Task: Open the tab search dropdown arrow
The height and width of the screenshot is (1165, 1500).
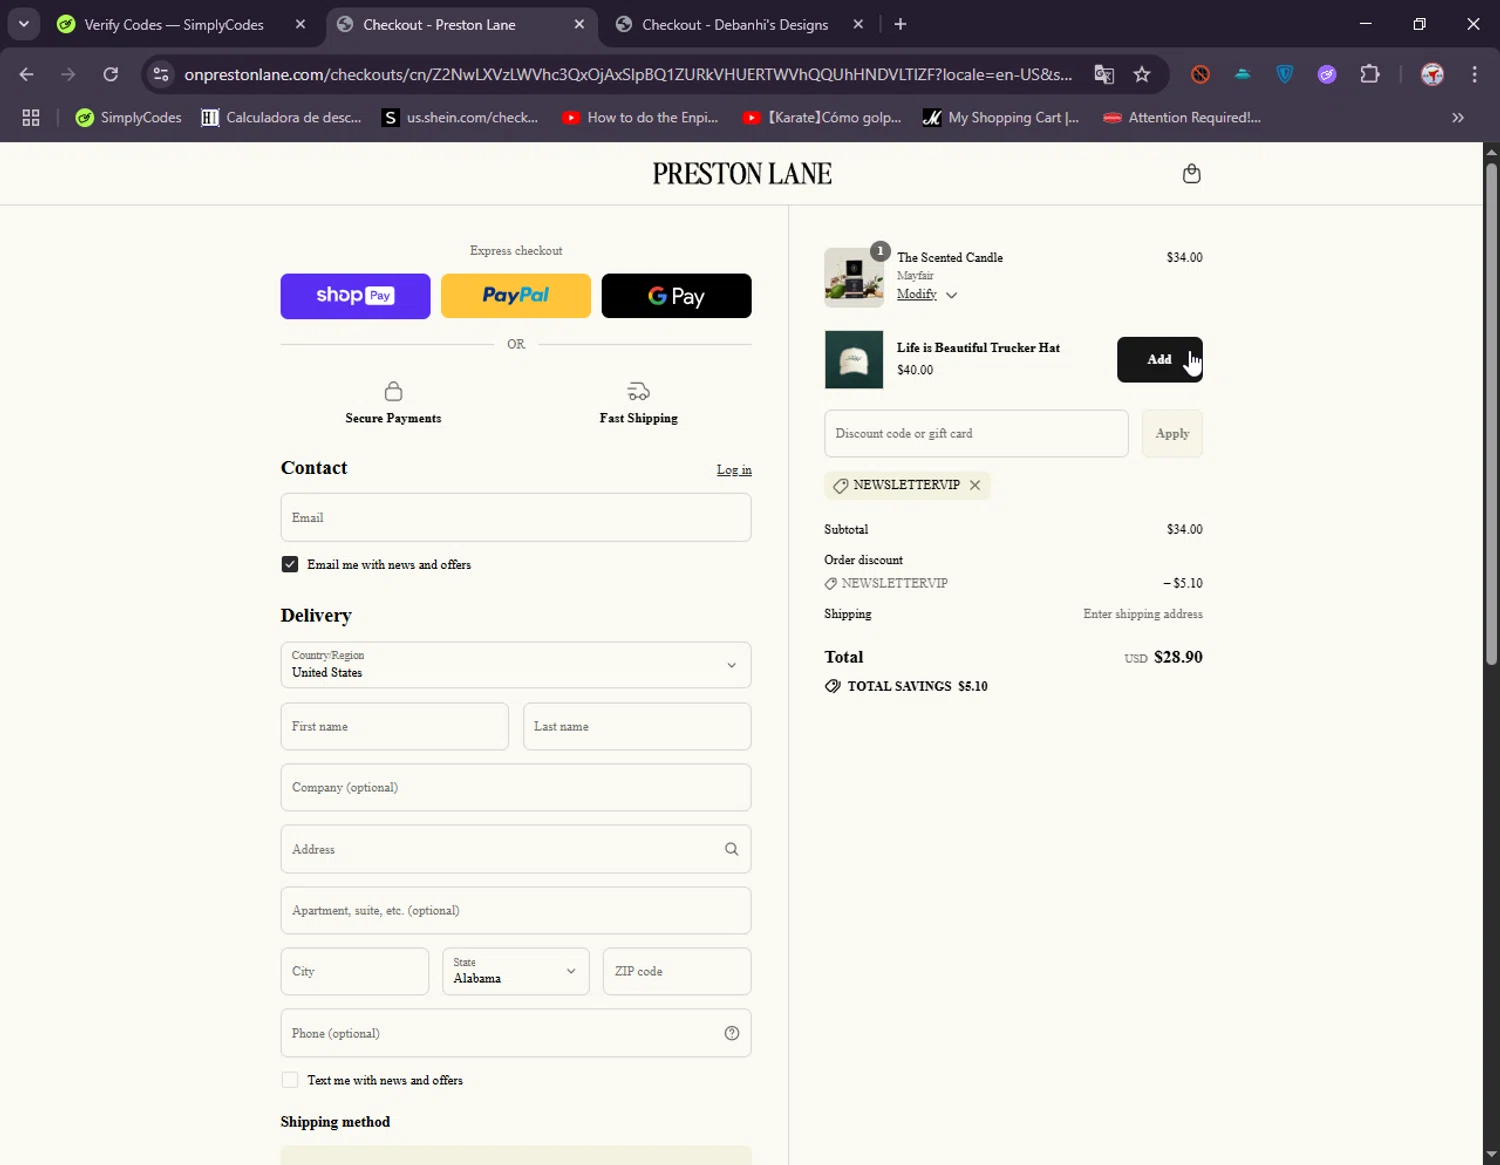Action: click(x=23, y=24)
